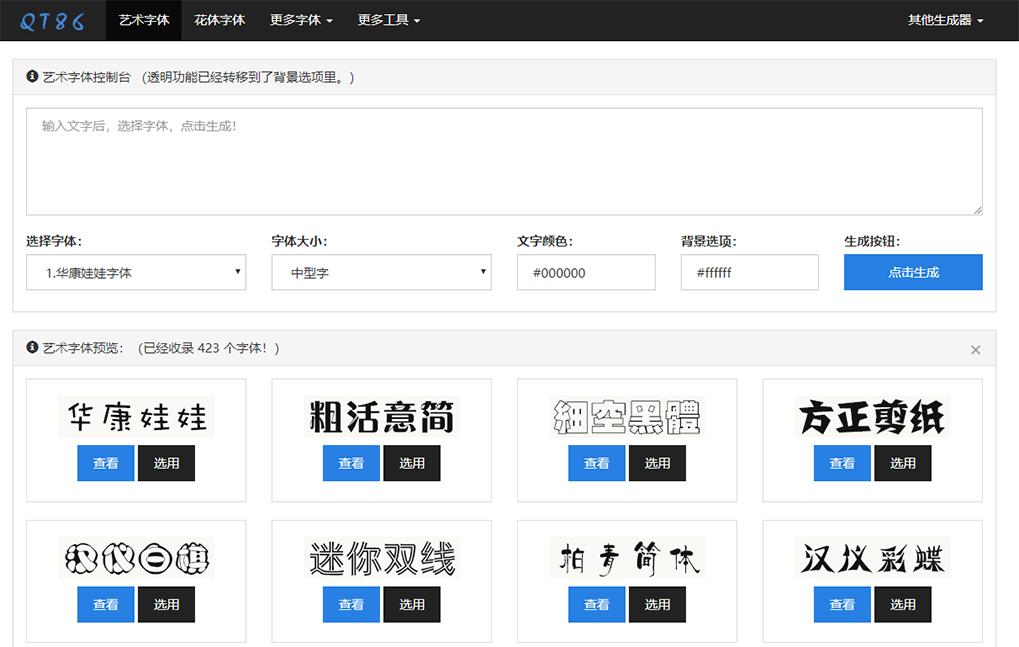Click the 背景选项 label
1019x647 pixels.
tap(709, 241)
